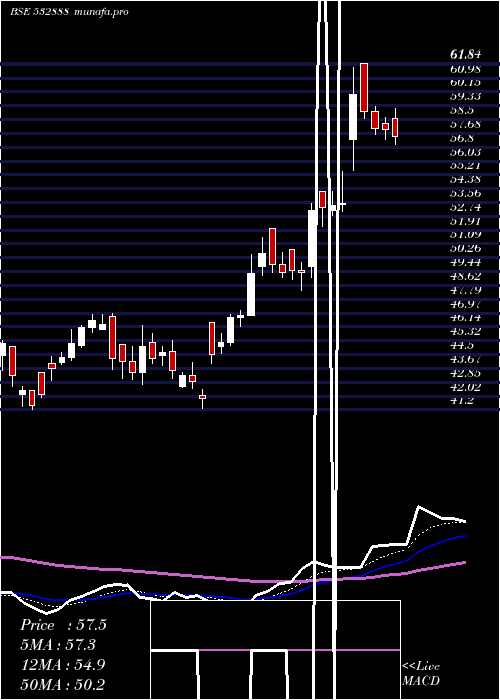Select the 57.68 price level label
The width and height of the screenshot is (500, 700).
(466, 125)
